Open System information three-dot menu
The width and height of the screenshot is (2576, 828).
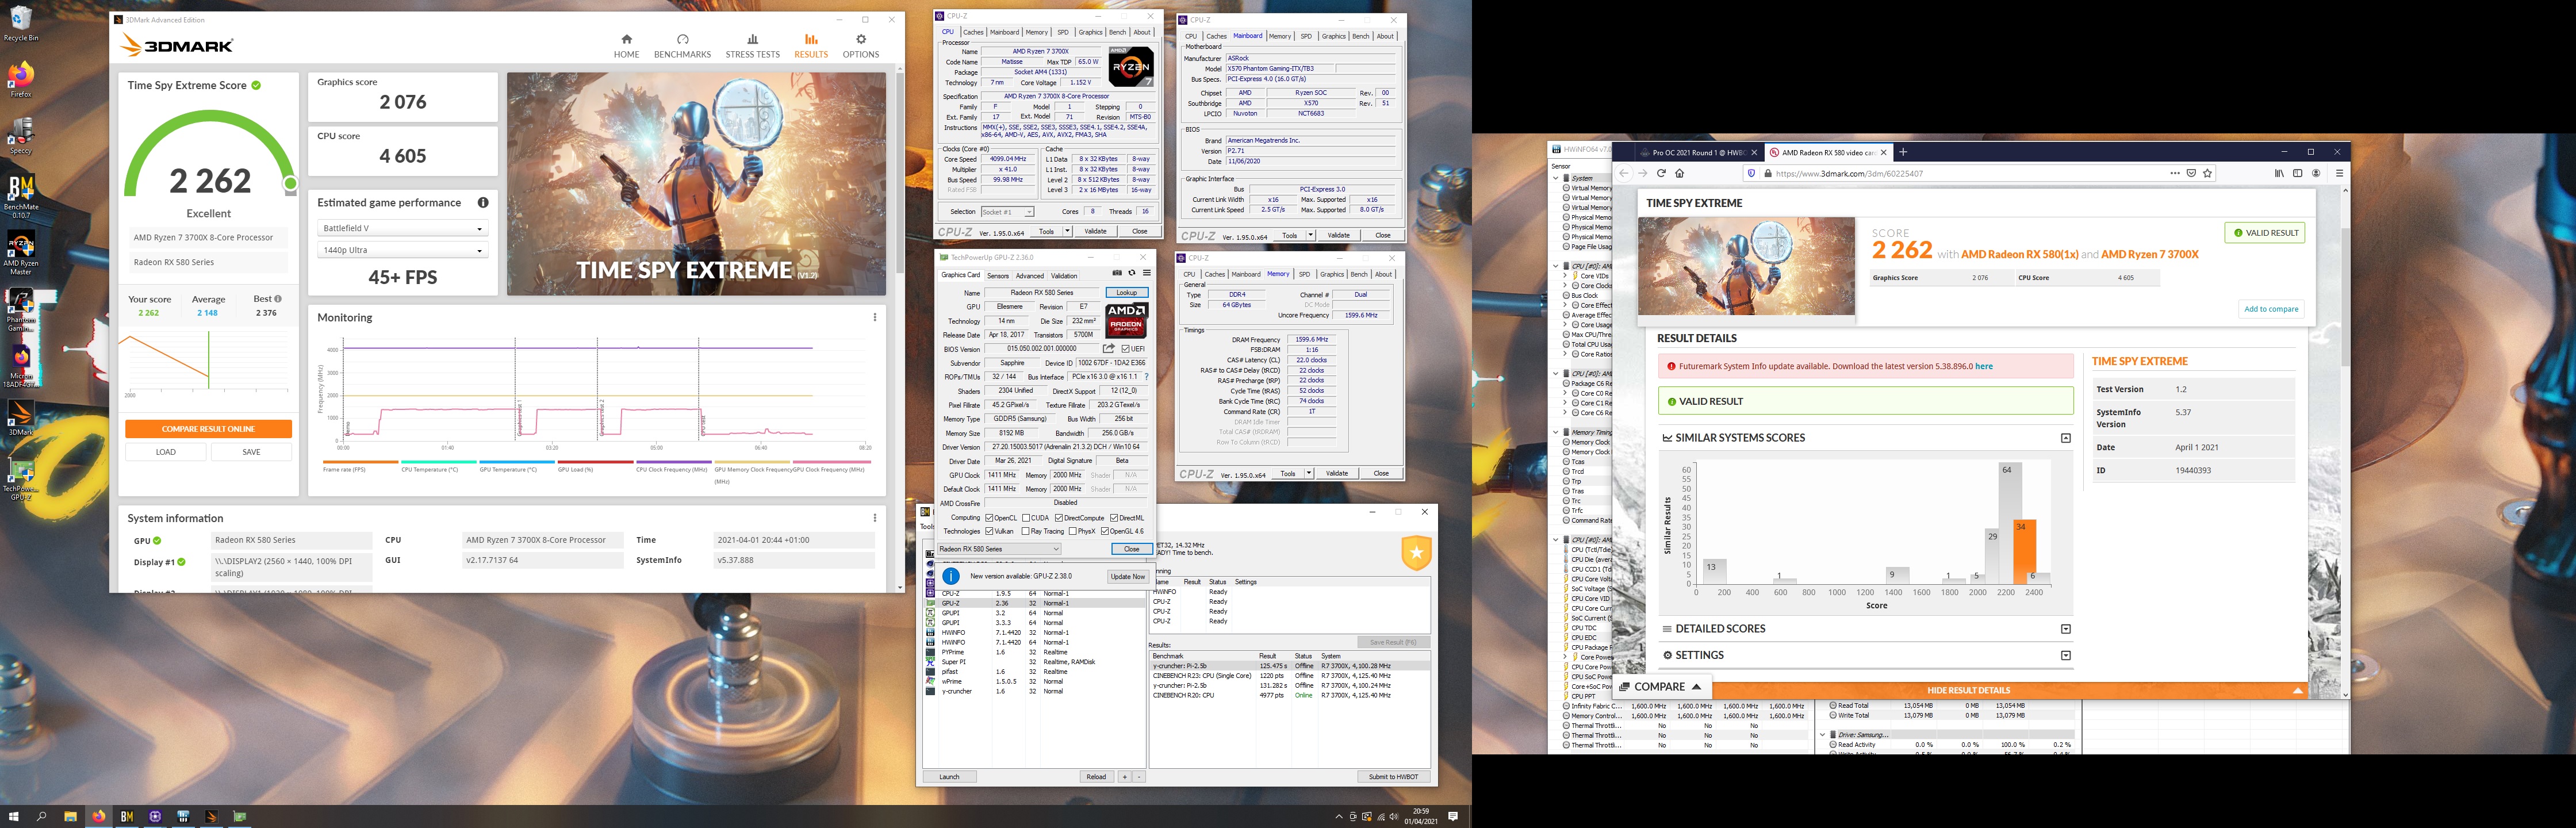875,518
